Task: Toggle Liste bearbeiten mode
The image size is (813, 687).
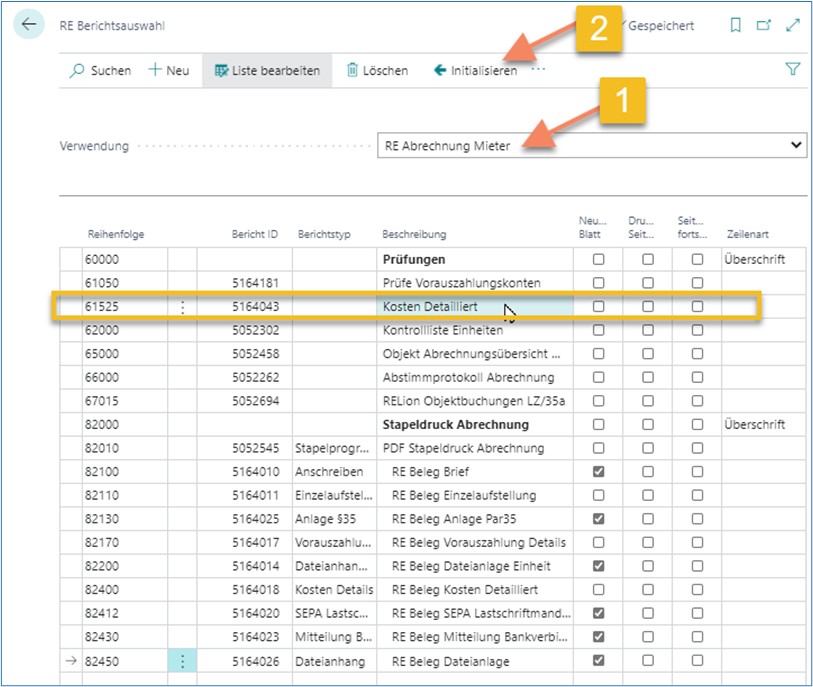Action: point(267,71)
